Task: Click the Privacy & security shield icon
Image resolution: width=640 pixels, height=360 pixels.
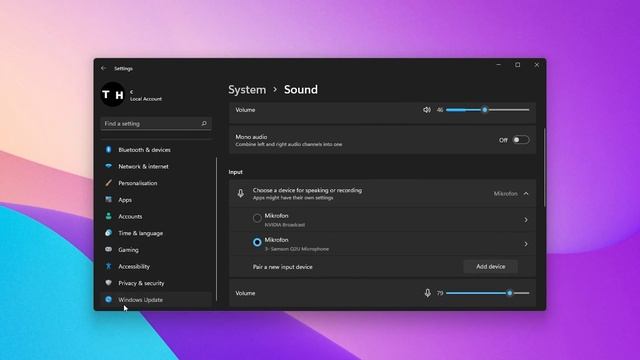Action: tap(109, 283)
